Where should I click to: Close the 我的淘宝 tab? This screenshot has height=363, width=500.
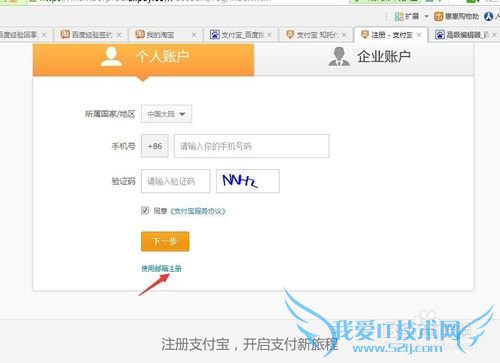click(x=194, y=35)
